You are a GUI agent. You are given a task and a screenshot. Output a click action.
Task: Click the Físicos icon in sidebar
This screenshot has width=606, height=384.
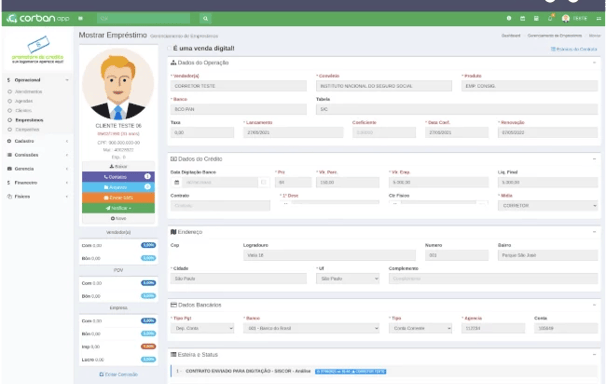pyautogui.click(x=9, y=196)
